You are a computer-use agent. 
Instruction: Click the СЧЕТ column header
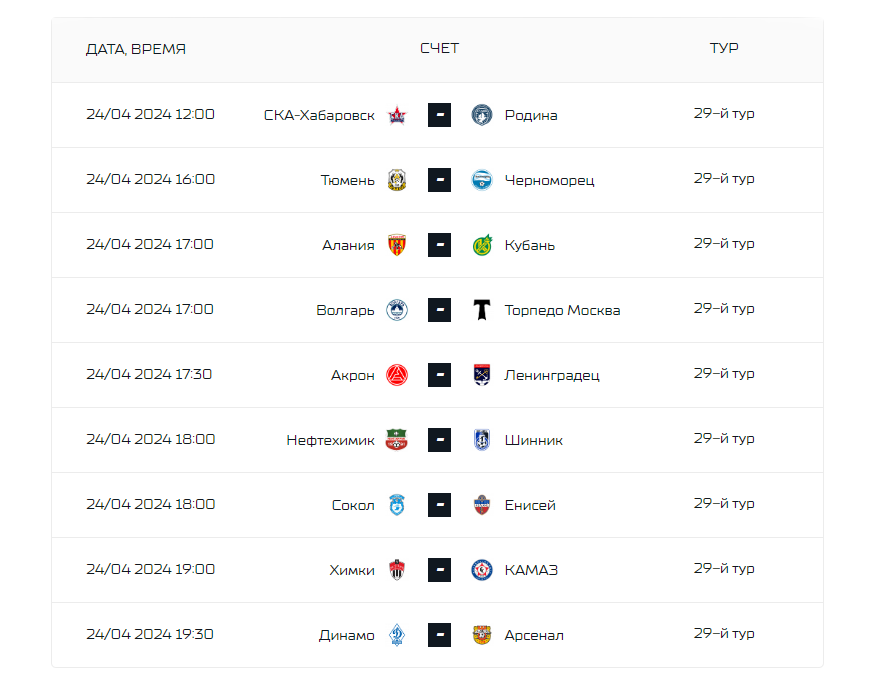click(x=440, y=49)
